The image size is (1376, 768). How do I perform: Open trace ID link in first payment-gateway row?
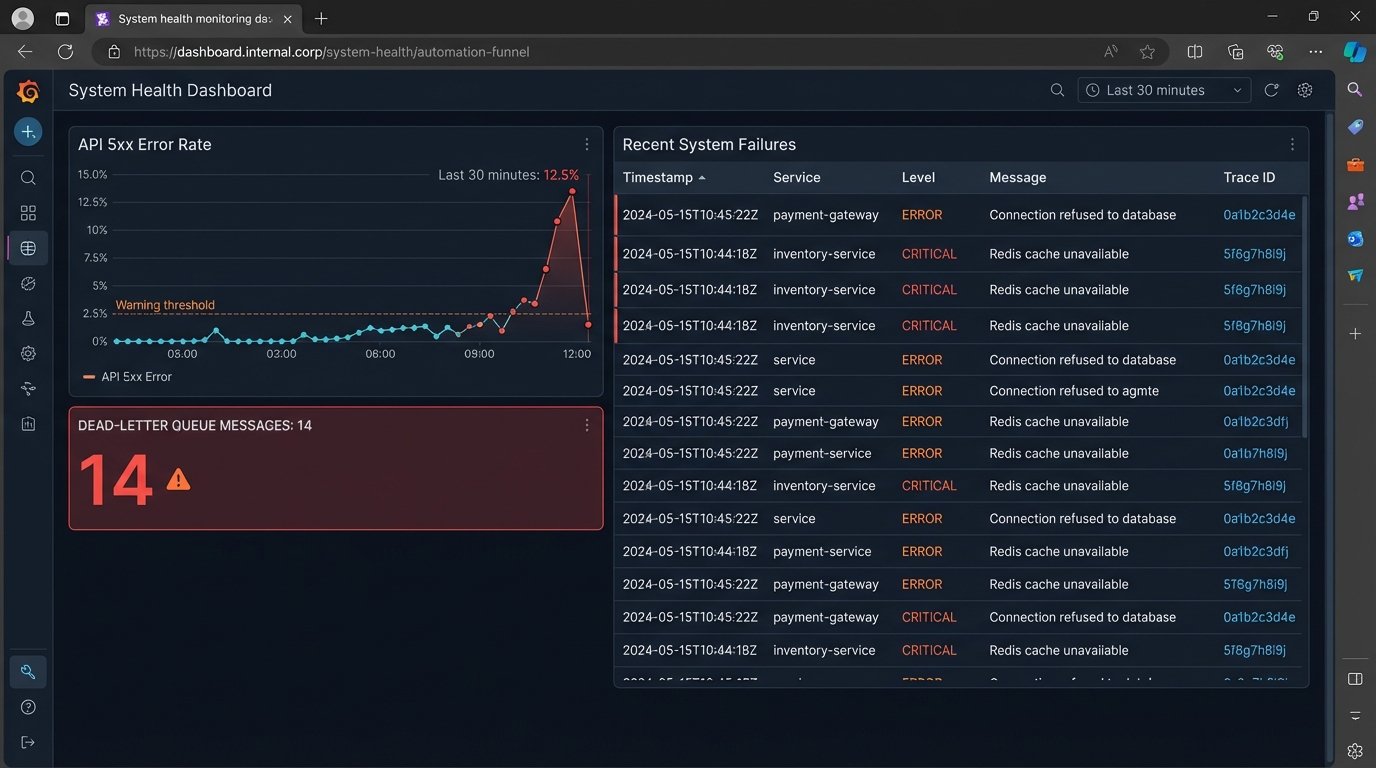pos(1259,215)
